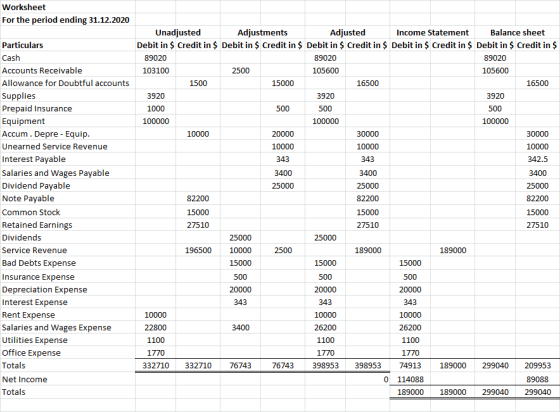Select the 'Worksheet' title cell
This screenshot has height=412, width=560.
(24, 7)
